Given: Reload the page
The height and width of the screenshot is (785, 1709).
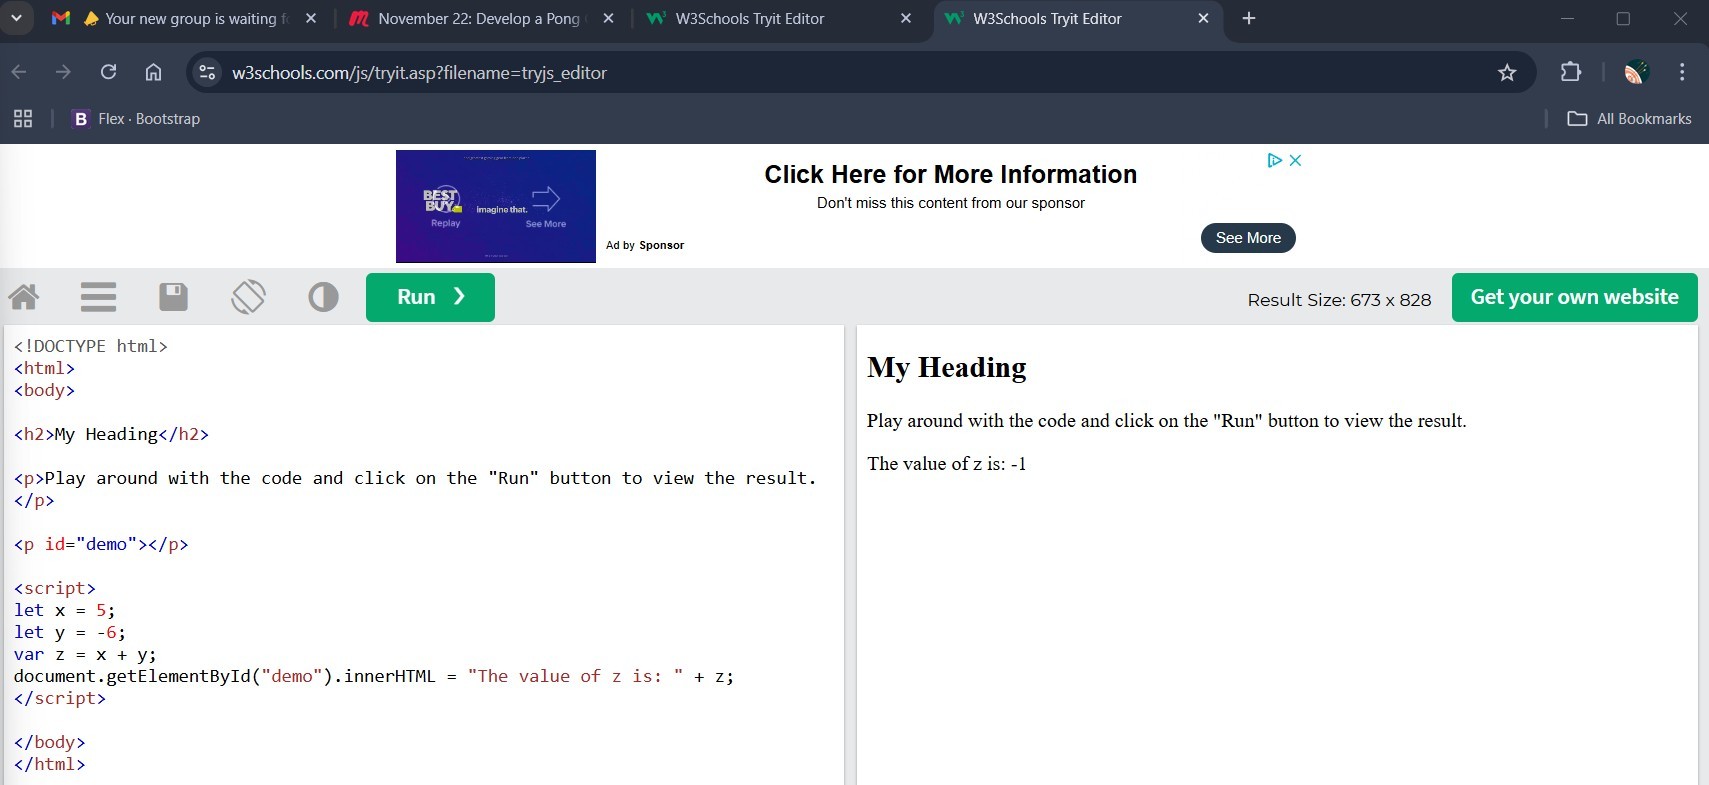Looking at the screenshot, I should pyautogui.click(x=108, y=72).
